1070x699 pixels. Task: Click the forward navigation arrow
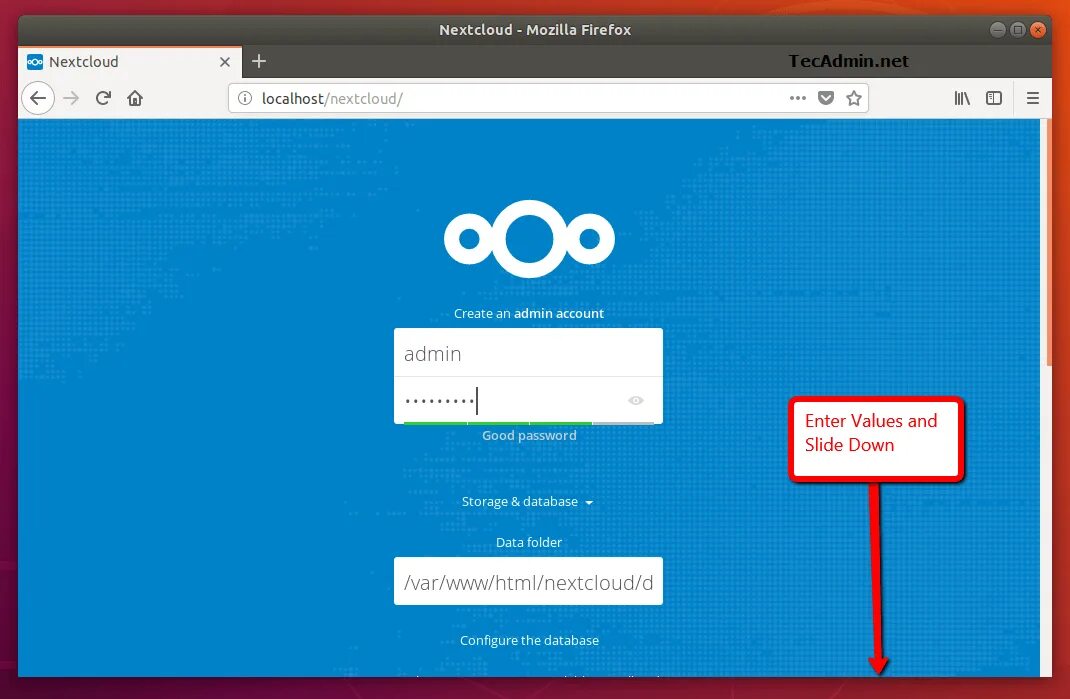[71, 98]
